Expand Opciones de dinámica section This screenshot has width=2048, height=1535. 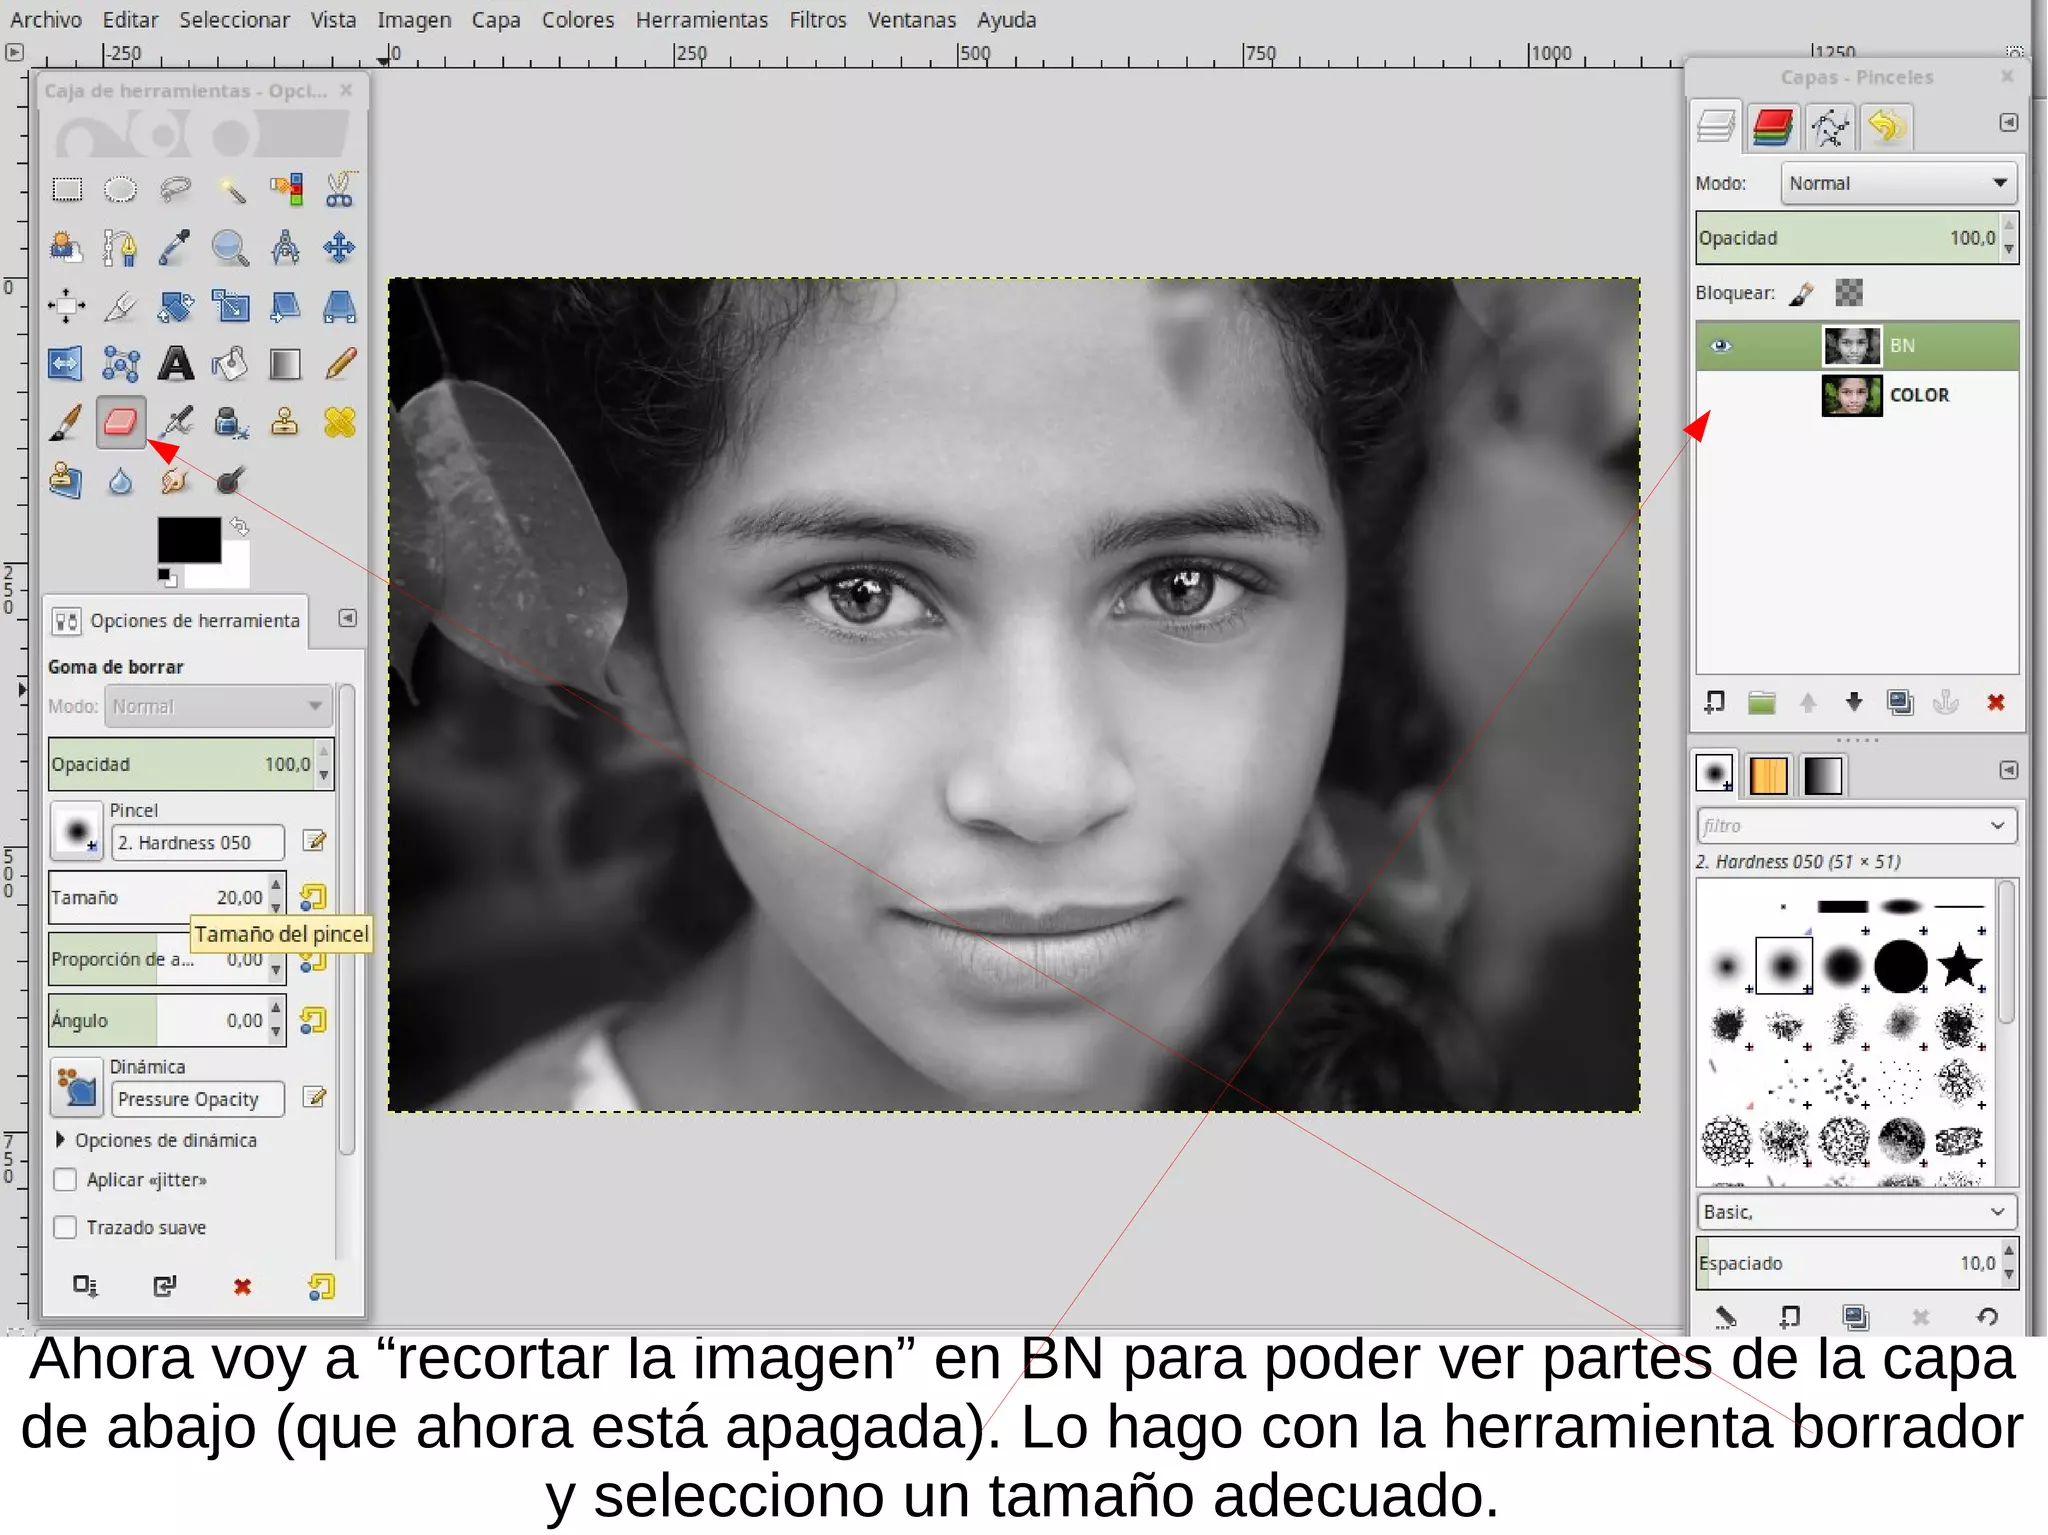pyautogui.click(x=61, y=1140)
